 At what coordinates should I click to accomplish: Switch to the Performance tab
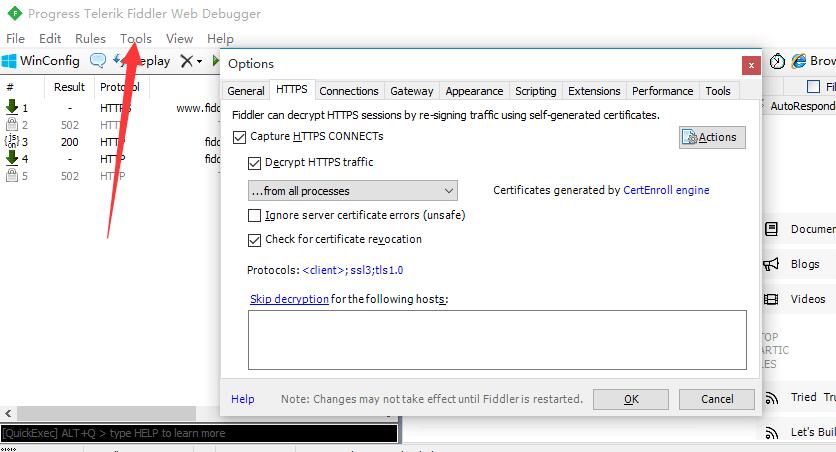662,91
